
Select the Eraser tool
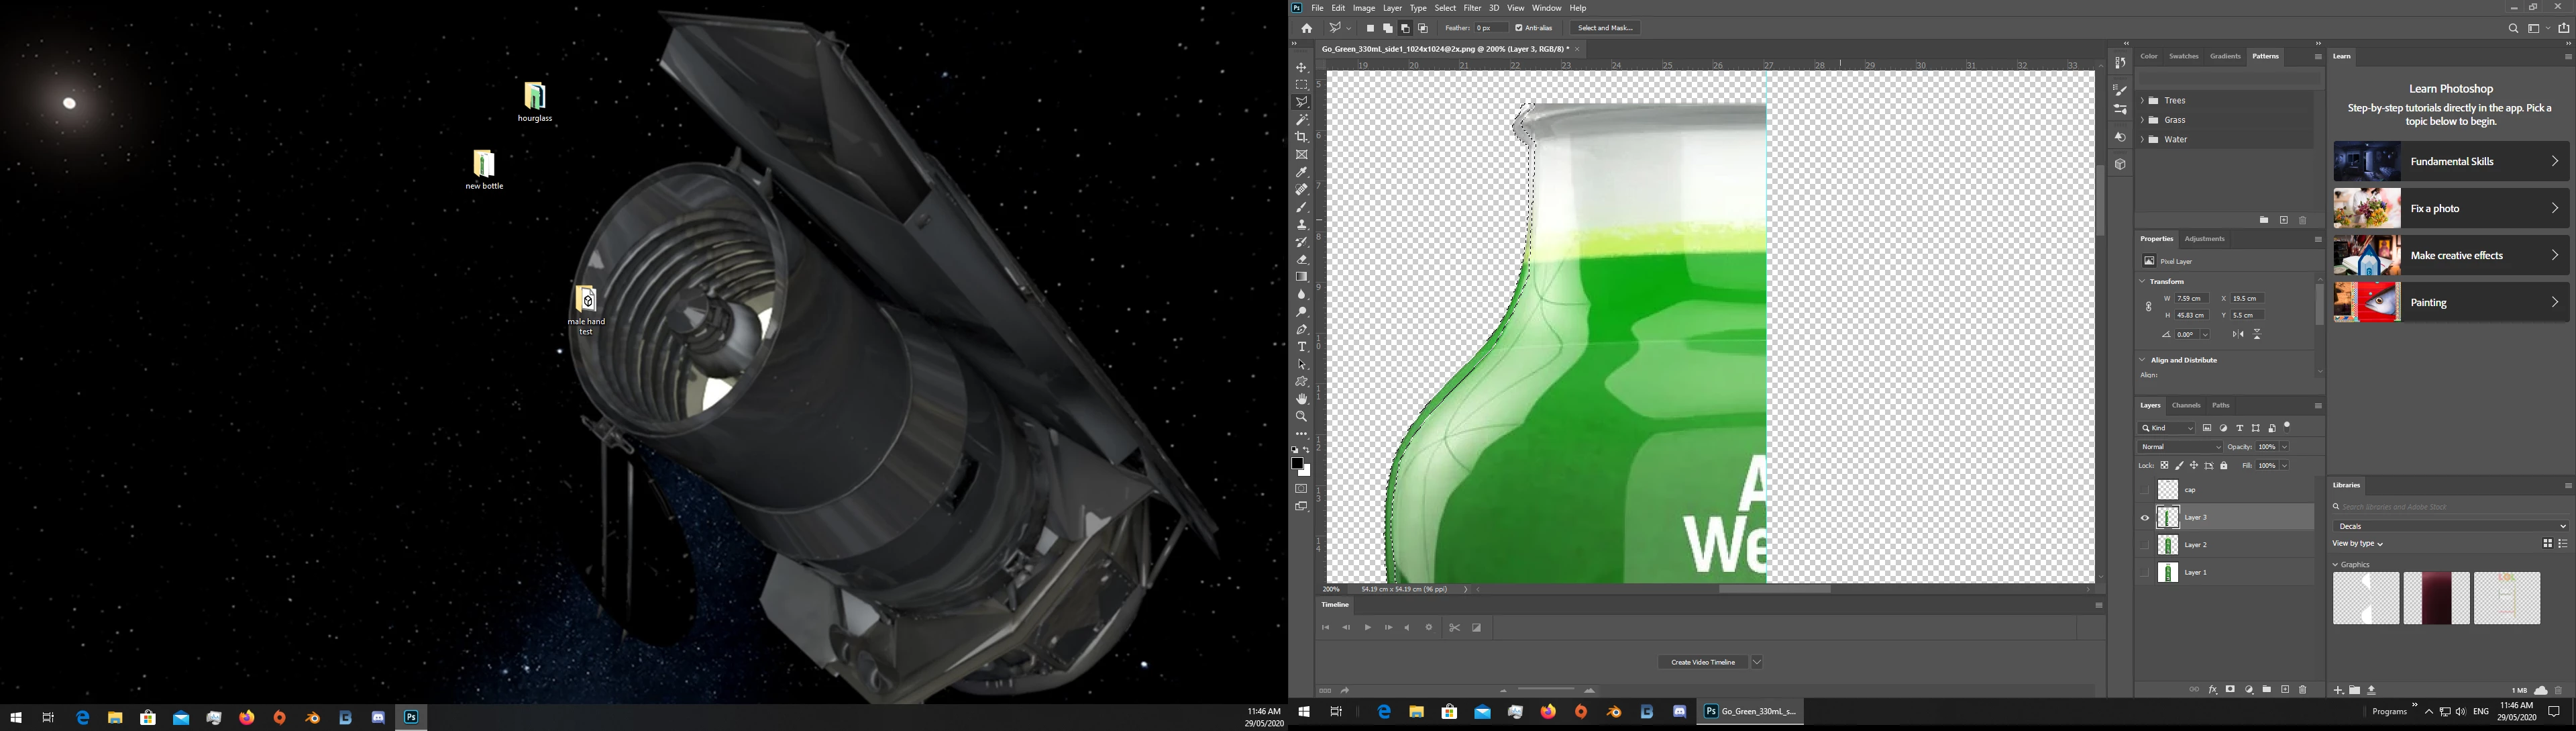pyautogui.click(x=1301, y=260)
